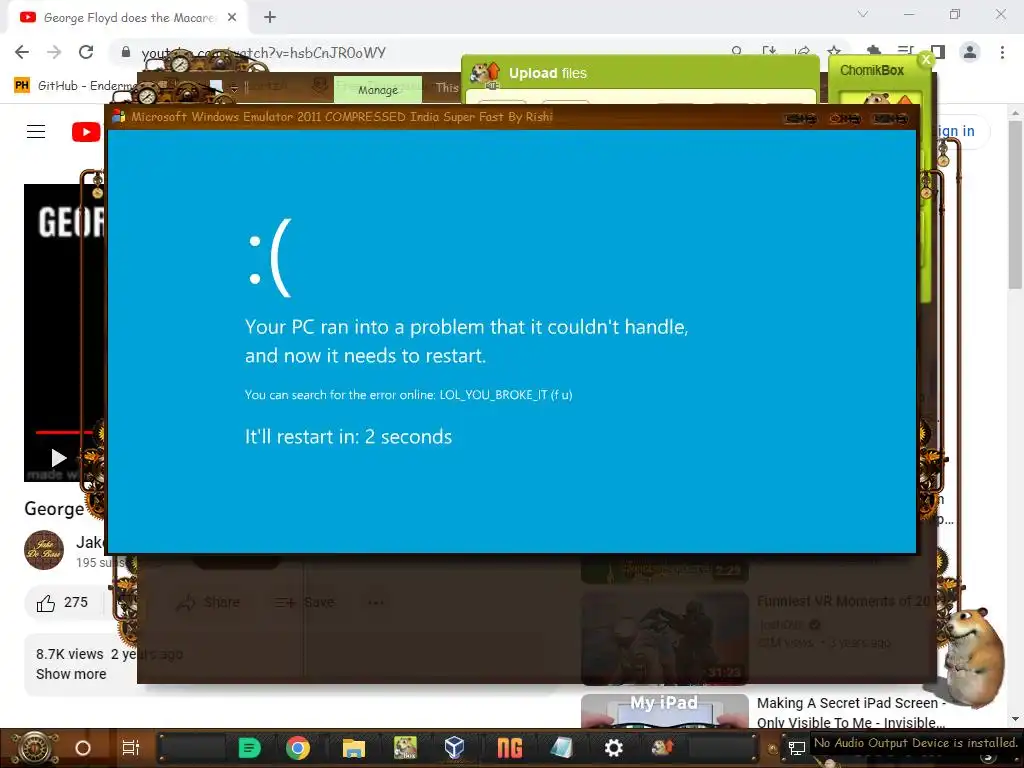Close the ChomikBox green panel
This screenshot has height=768, width=1024.
click(x=926, y=59)
